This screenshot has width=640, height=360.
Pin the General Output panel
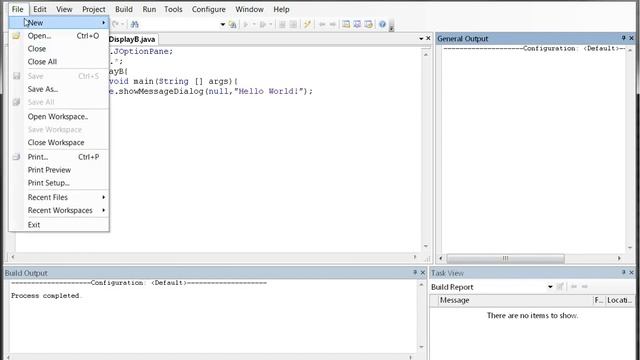point(624,38)
